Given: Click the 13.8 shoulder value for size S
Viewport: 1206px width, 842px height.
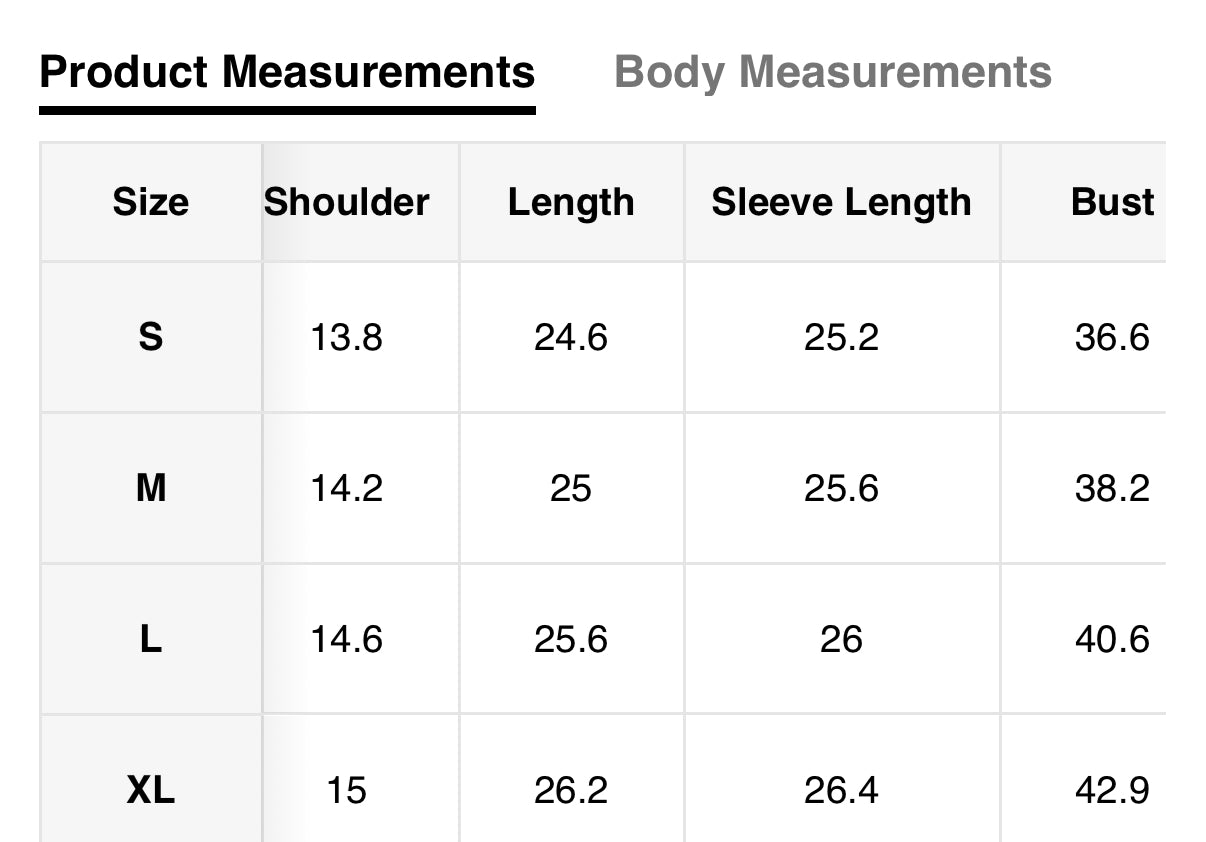Looking at the screenshot, I should pyautogui.click(x=346, y=338).
